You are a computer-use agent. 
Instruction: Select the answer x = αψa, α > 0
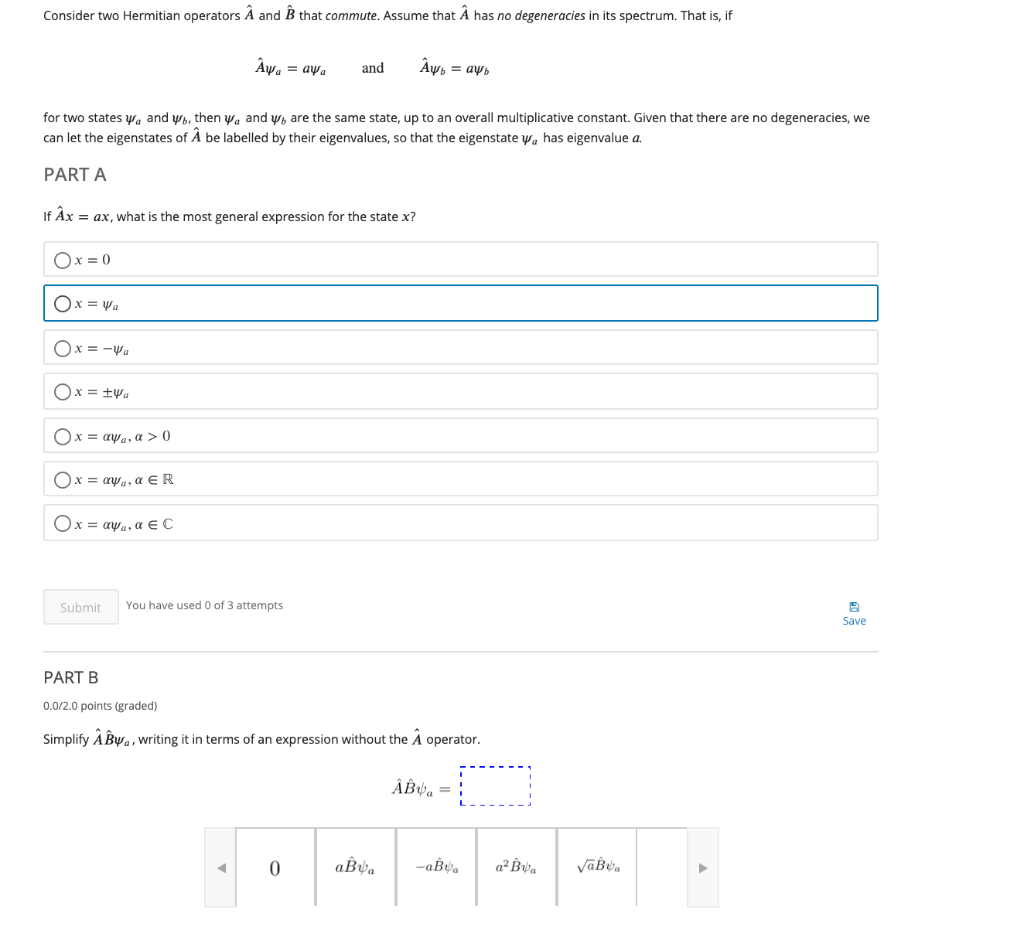[x=62, y=435]
